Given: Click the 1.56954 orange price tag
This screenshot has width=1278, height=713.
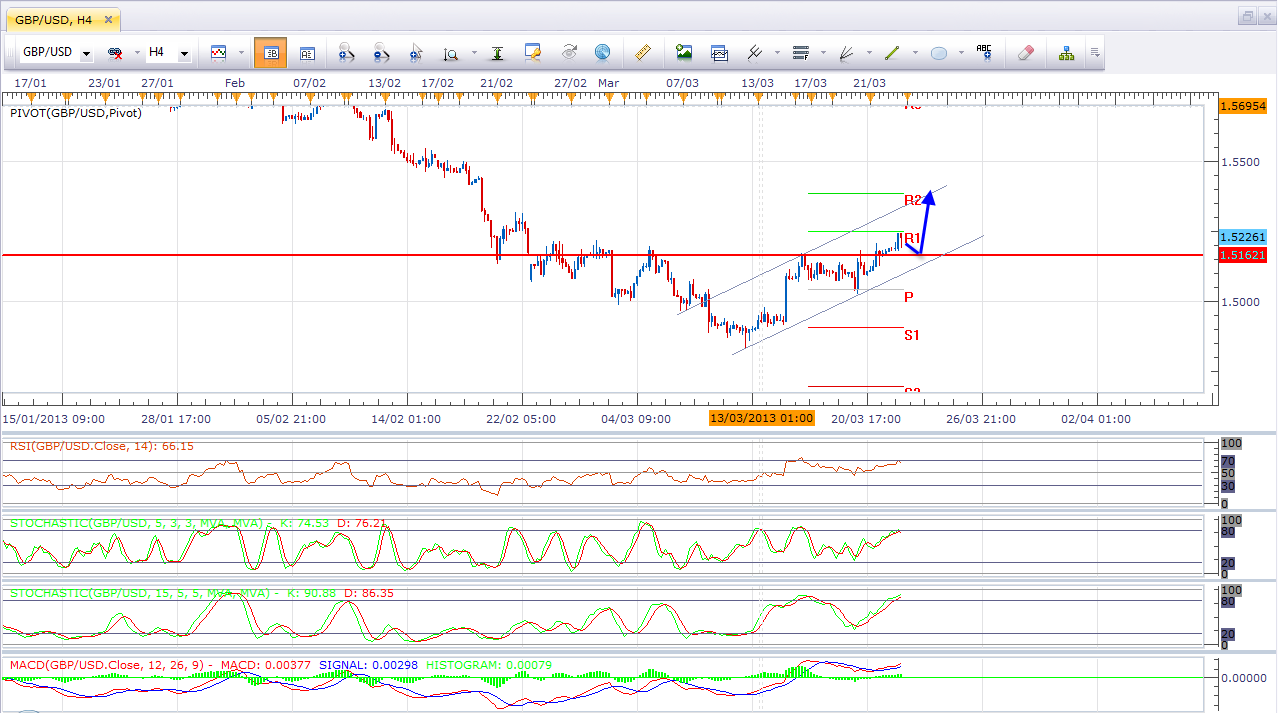Looking at the screenshot, I should point(1243,105).
